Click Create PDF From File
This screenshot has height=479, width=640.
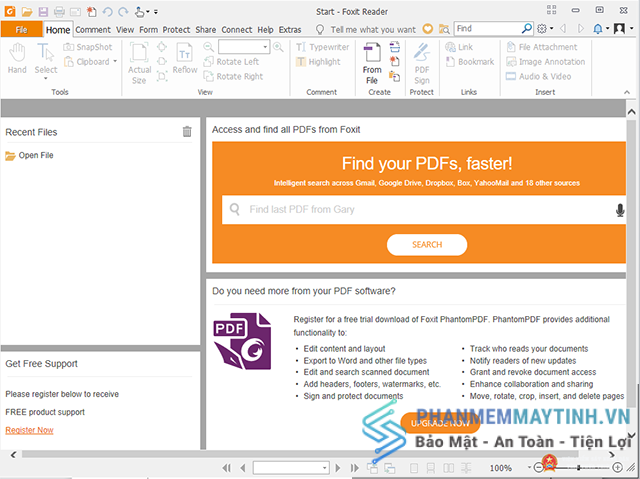point(372,63)
